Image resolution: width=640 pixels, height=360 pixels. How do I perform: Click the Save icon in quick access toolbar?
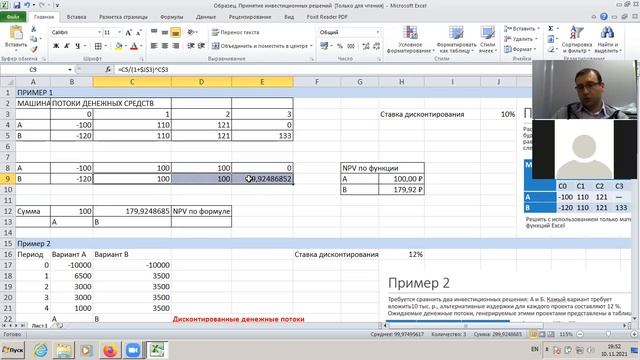click(17, 5)
